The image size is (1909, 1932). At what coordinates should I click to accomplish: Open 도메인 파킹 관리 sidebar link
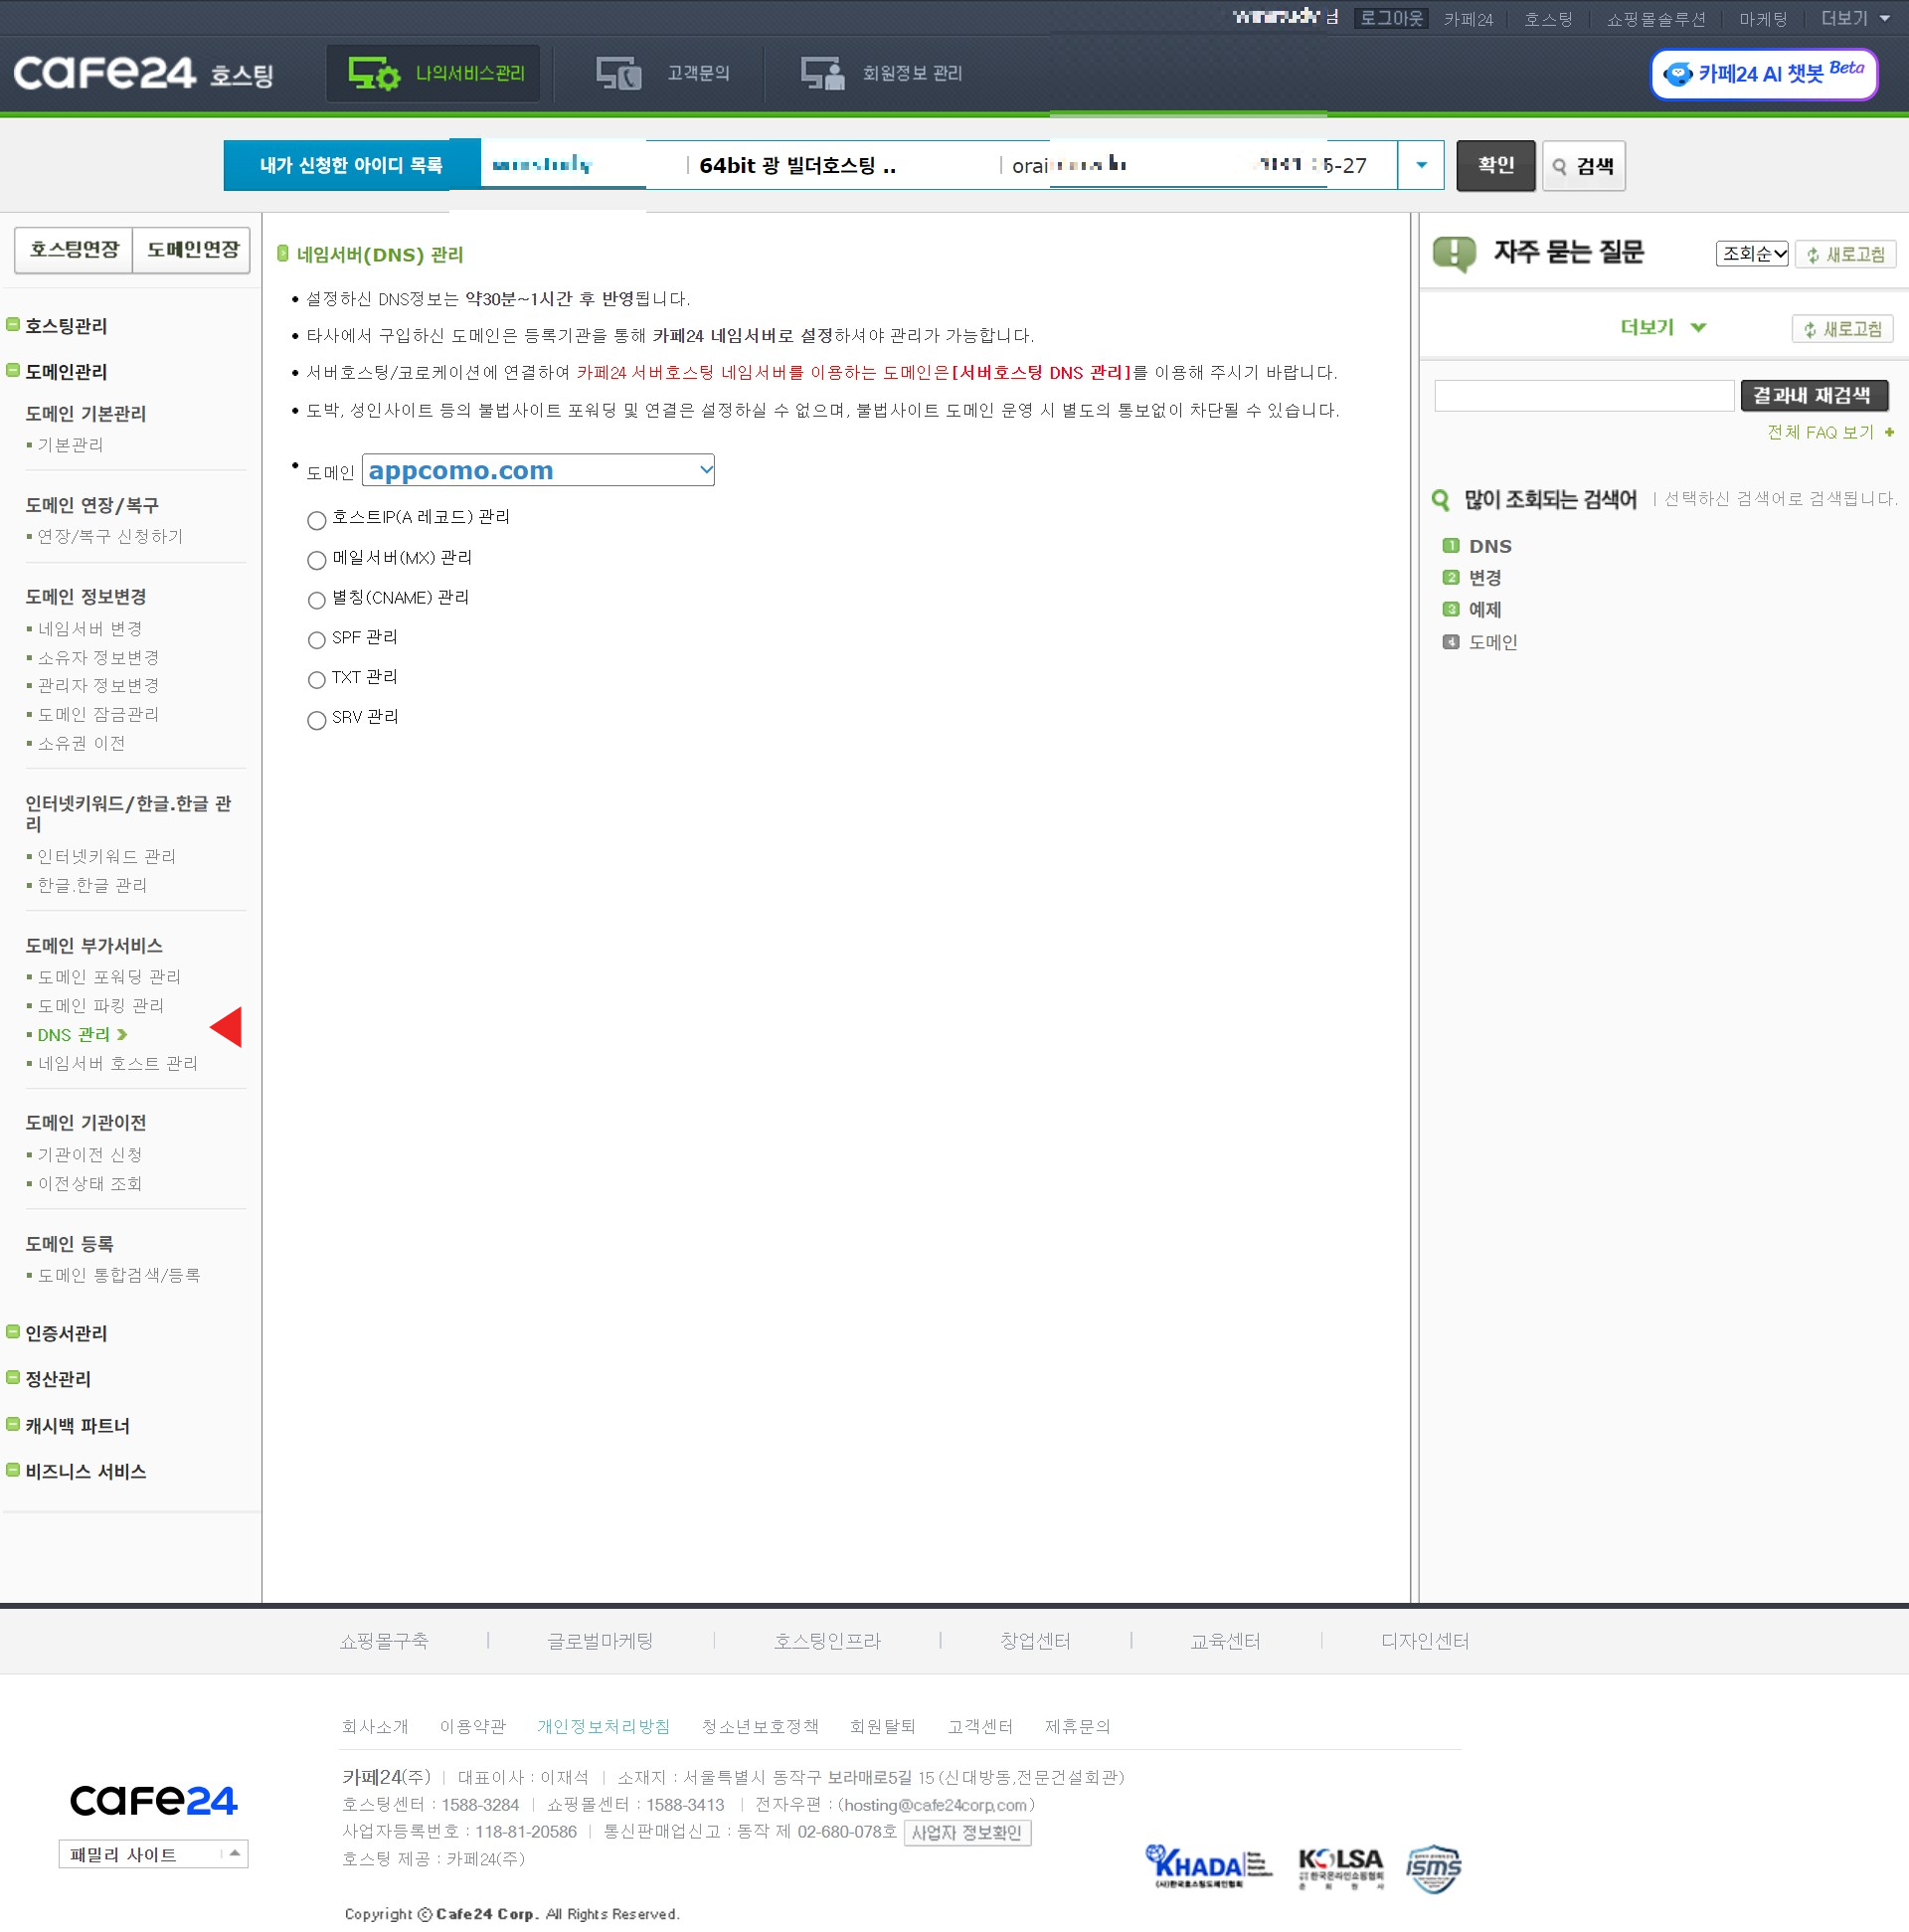pos(101,1005)
